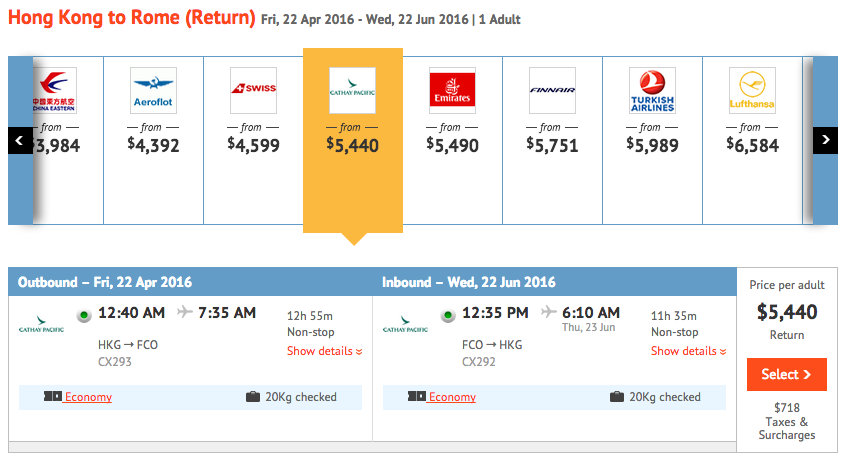Select the Emirates airline logo
Viewport: 848px width, 461px height.
coord(452,90)
